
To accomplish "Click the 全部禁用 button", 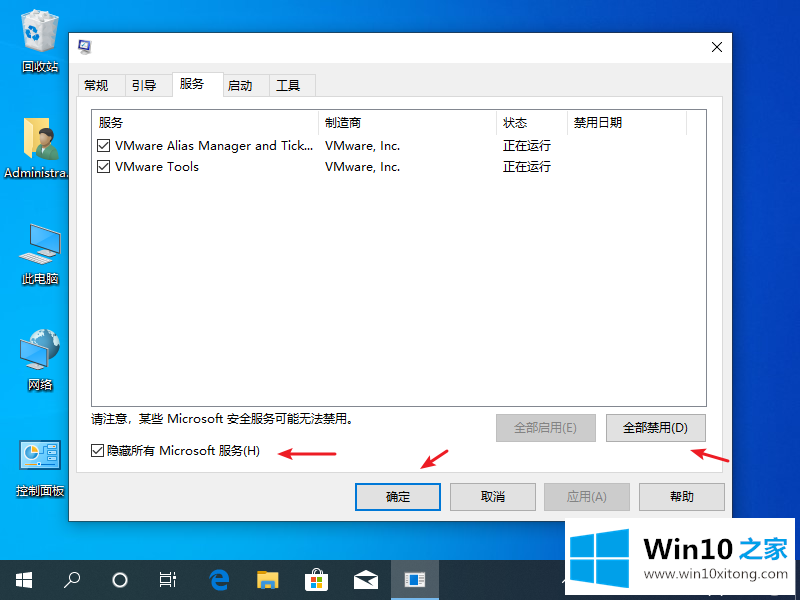I will [x=655, y=428].
